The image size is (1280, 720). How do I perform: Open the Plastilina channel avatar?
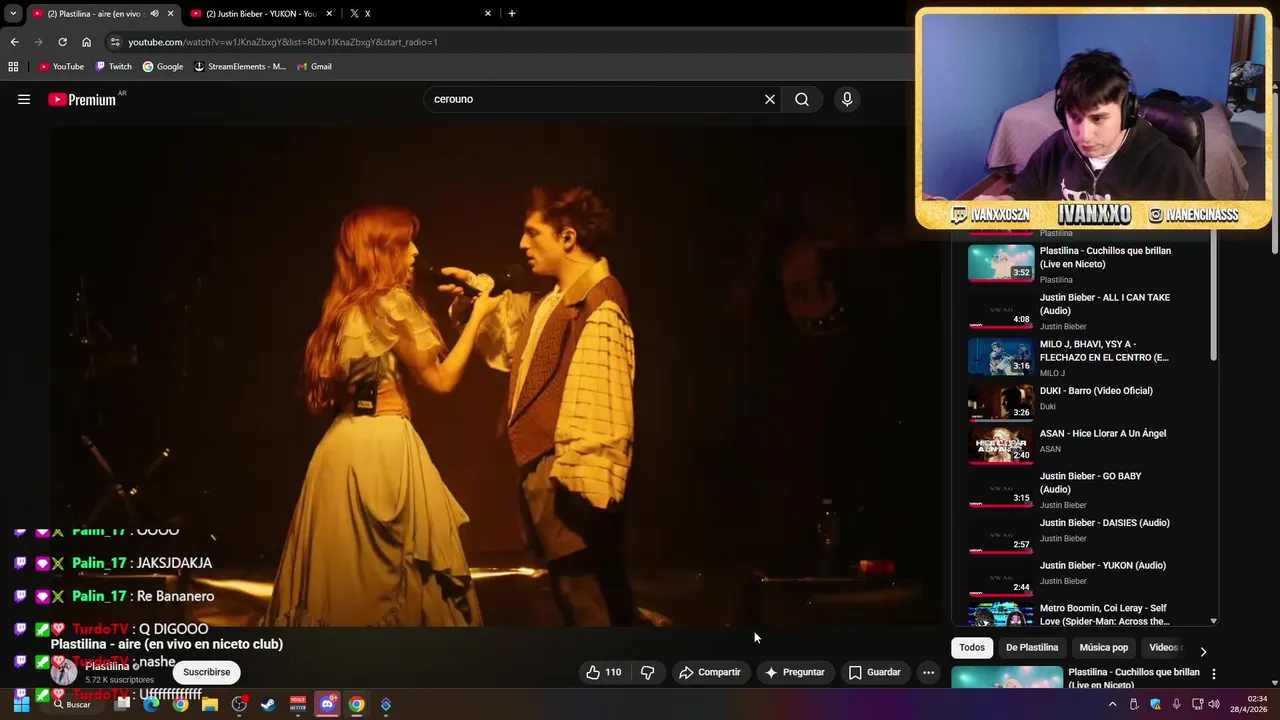coord(64,672)
